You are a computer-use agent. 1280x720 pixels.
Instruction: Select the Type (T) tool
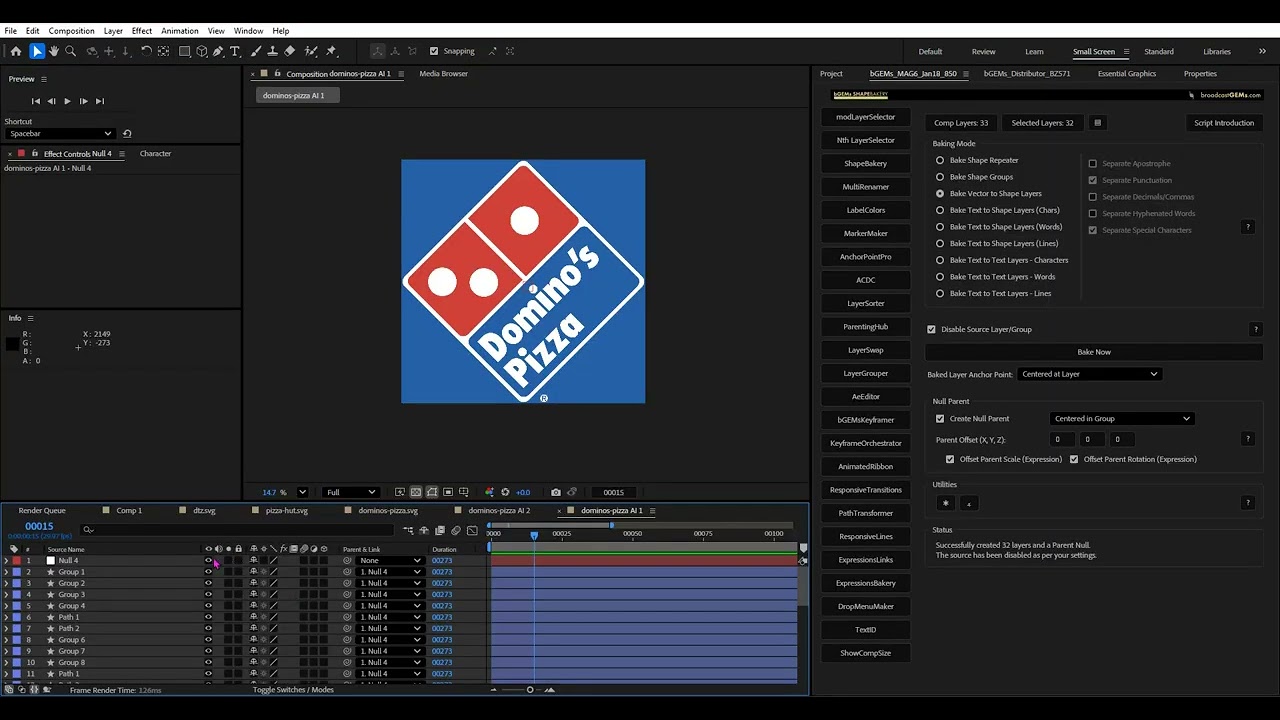(x=235, y=51)
